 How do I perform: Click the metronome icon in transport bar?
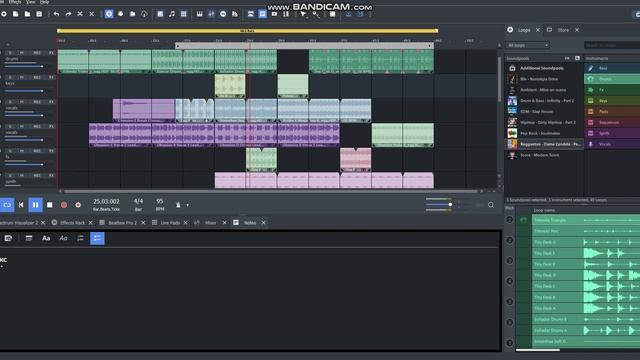point(178,205)
